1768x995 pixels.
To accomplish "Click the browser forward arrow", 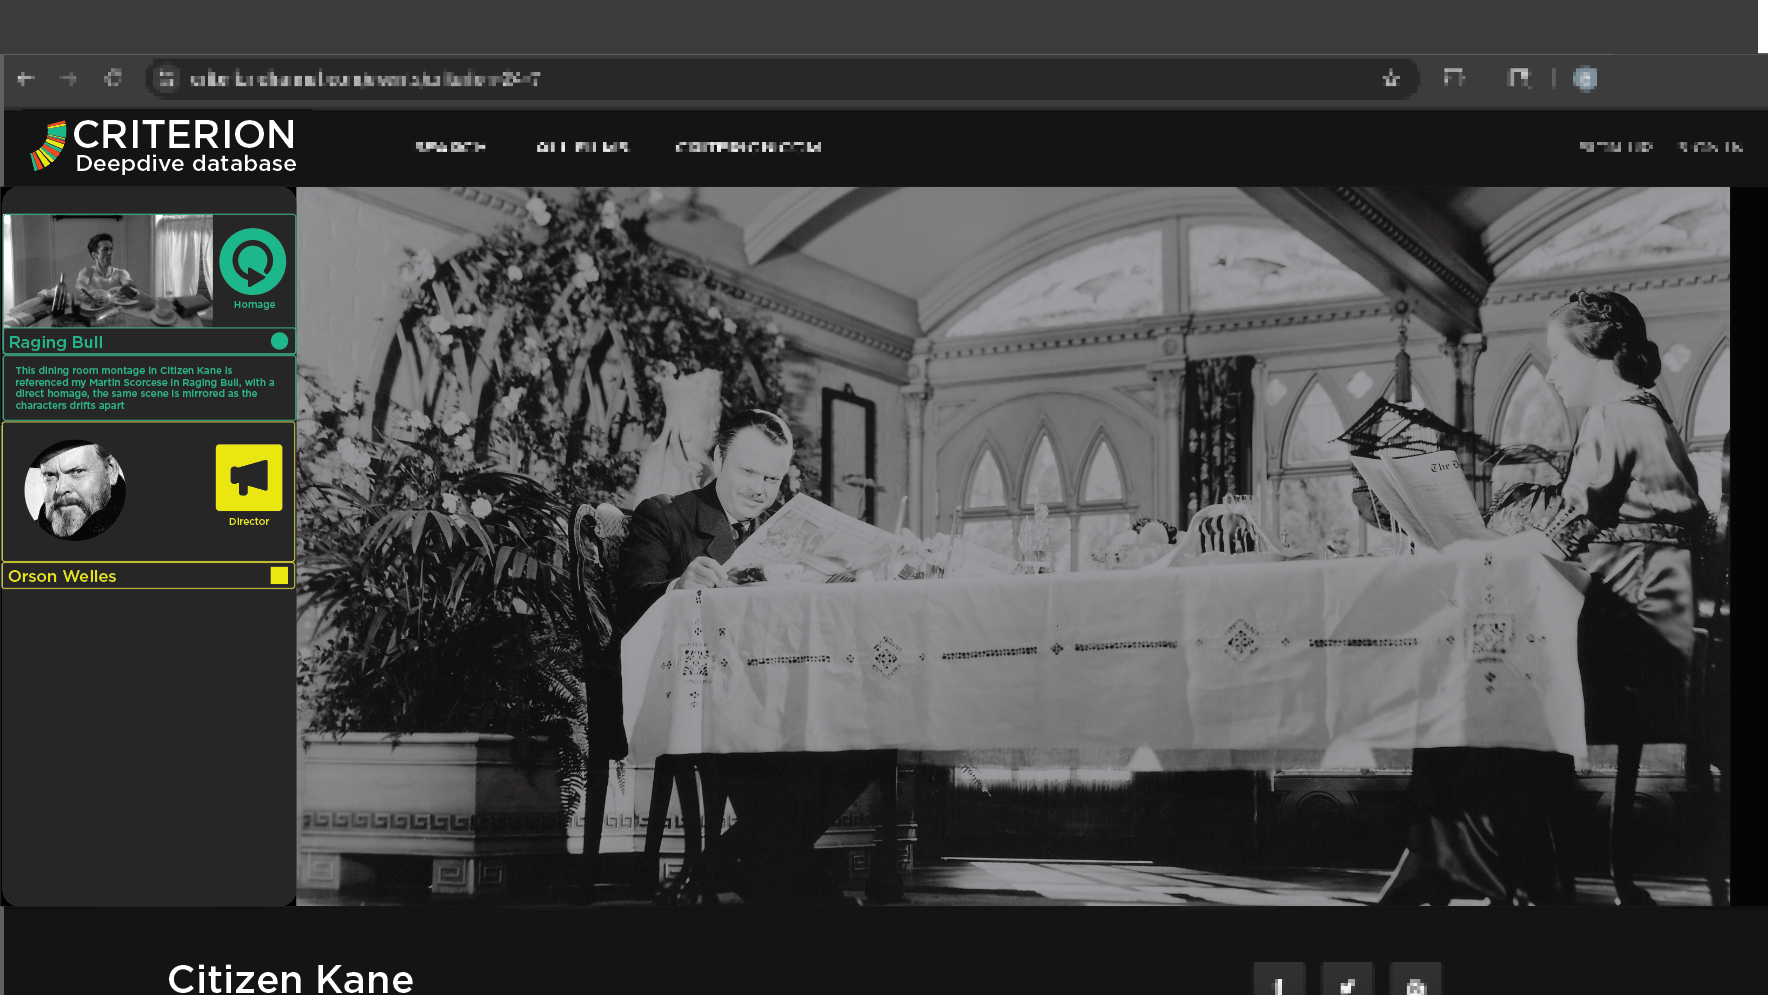I will (x=68, y=78).
